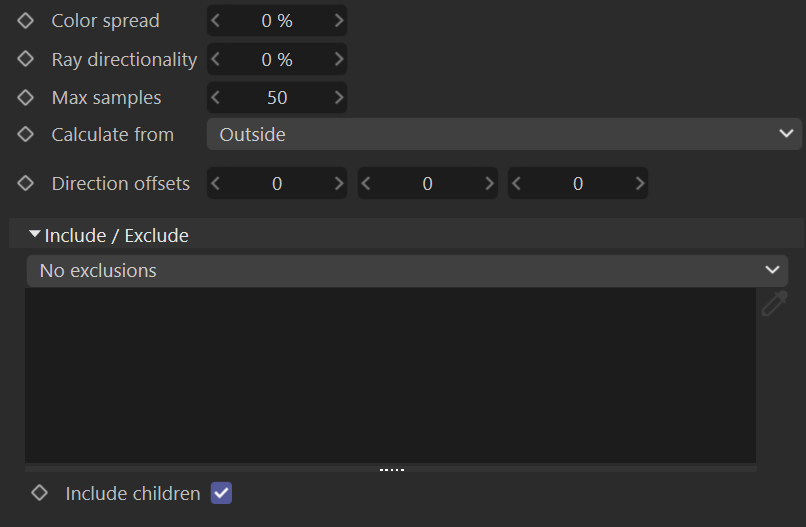Open the Calculate from Outside dropdown

(504, 134)
